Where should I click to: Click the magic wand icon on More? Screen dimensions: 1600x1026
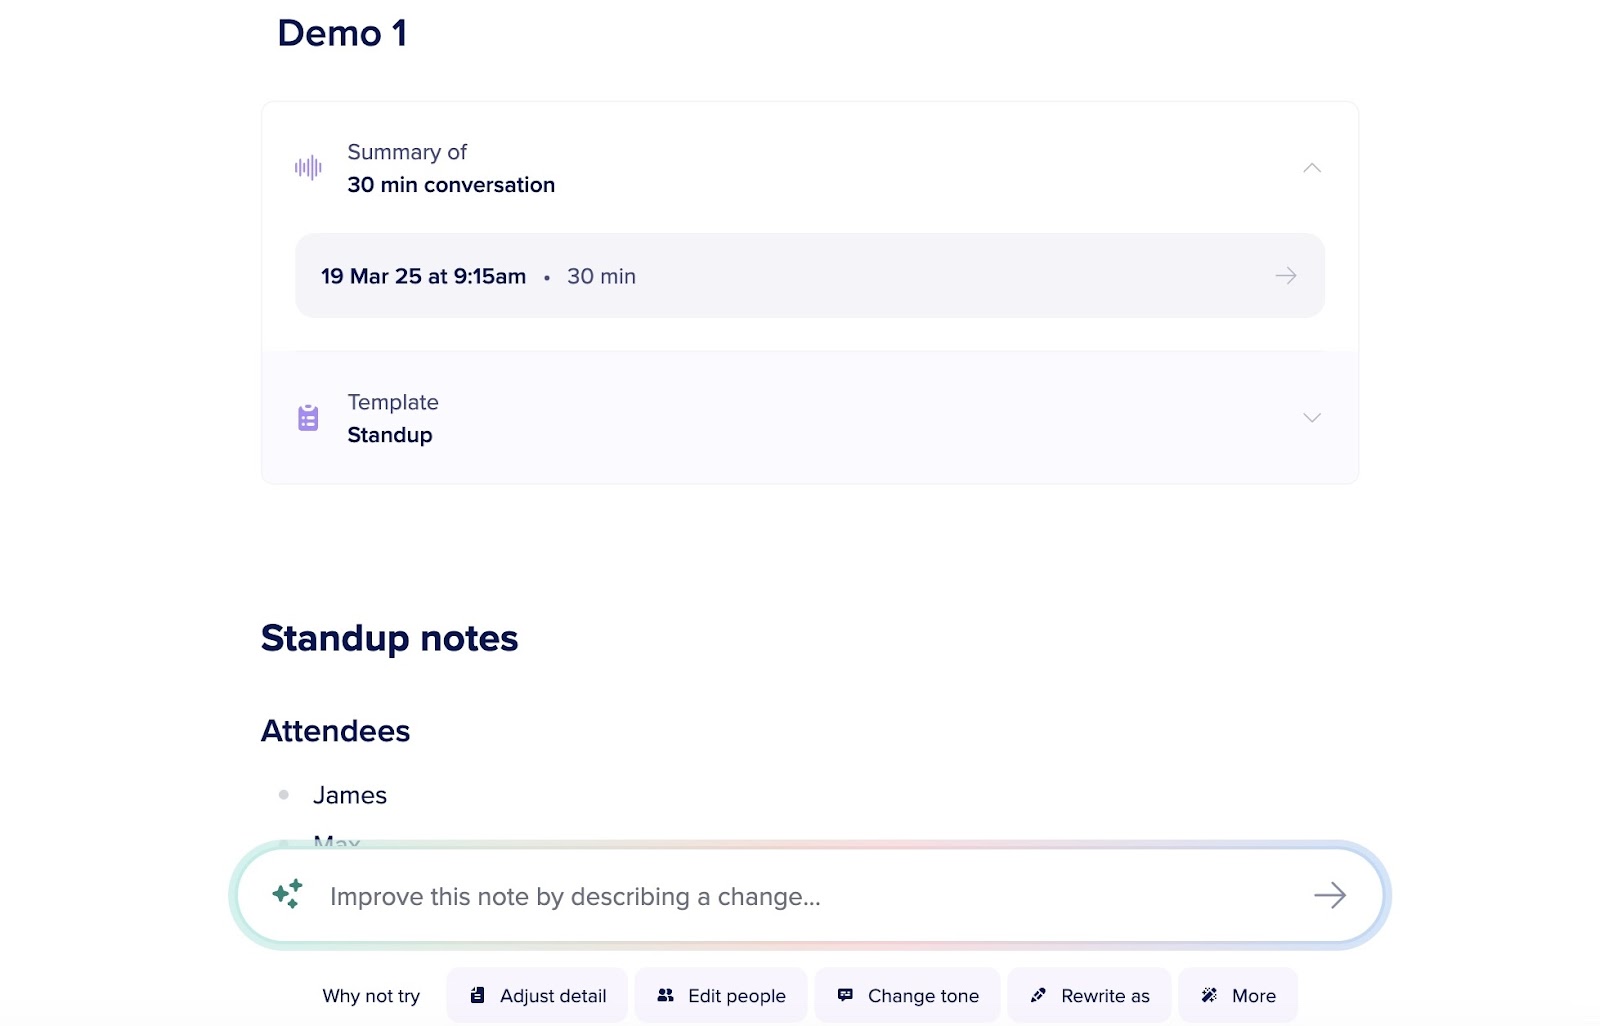click(1209, 995)
